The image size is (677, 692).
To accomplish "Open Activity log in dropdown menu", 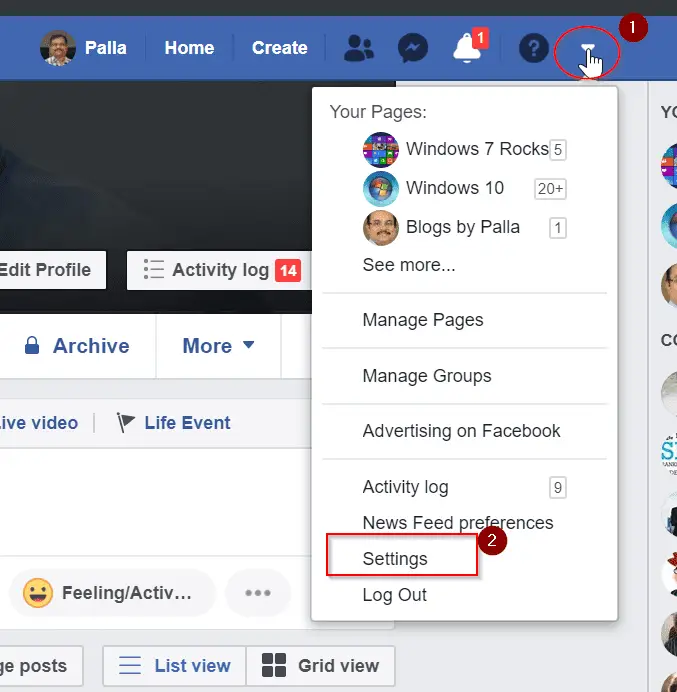I will [x=405, y=487].
